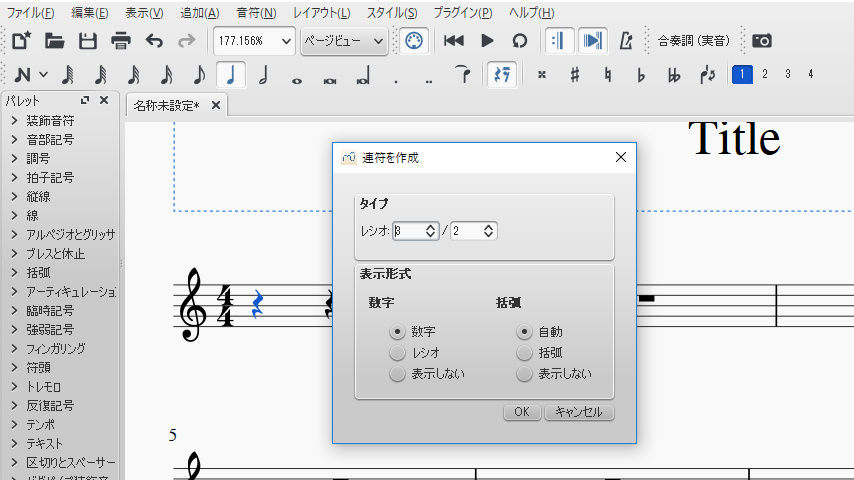The width and height of the screenshot is (854, 480).
Task: Select voice 1 button
Action: click(742, 74)
